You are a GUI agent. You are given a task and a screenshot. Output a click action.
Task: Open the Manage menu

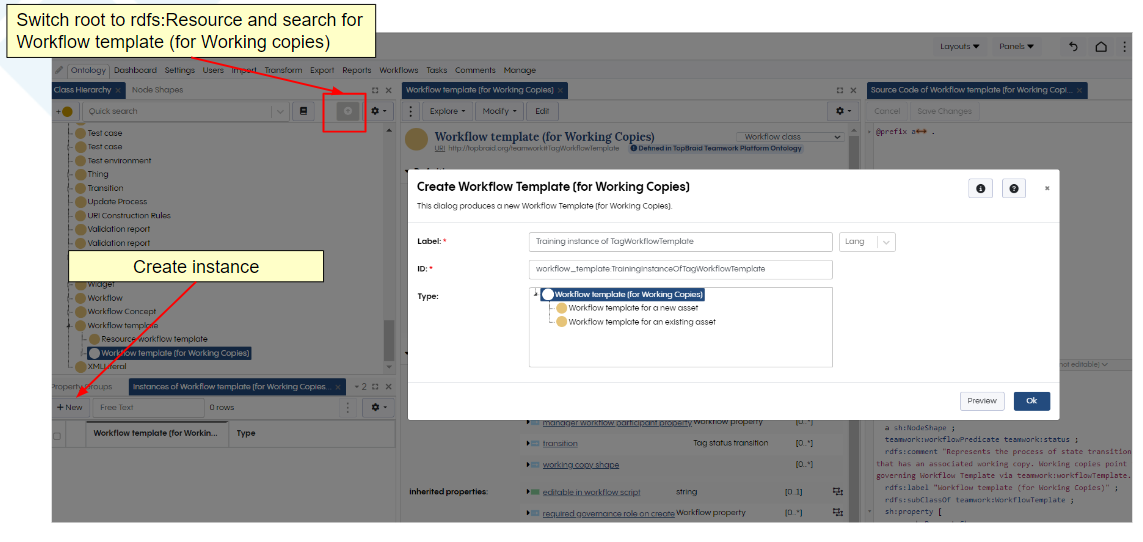(520, 70)
